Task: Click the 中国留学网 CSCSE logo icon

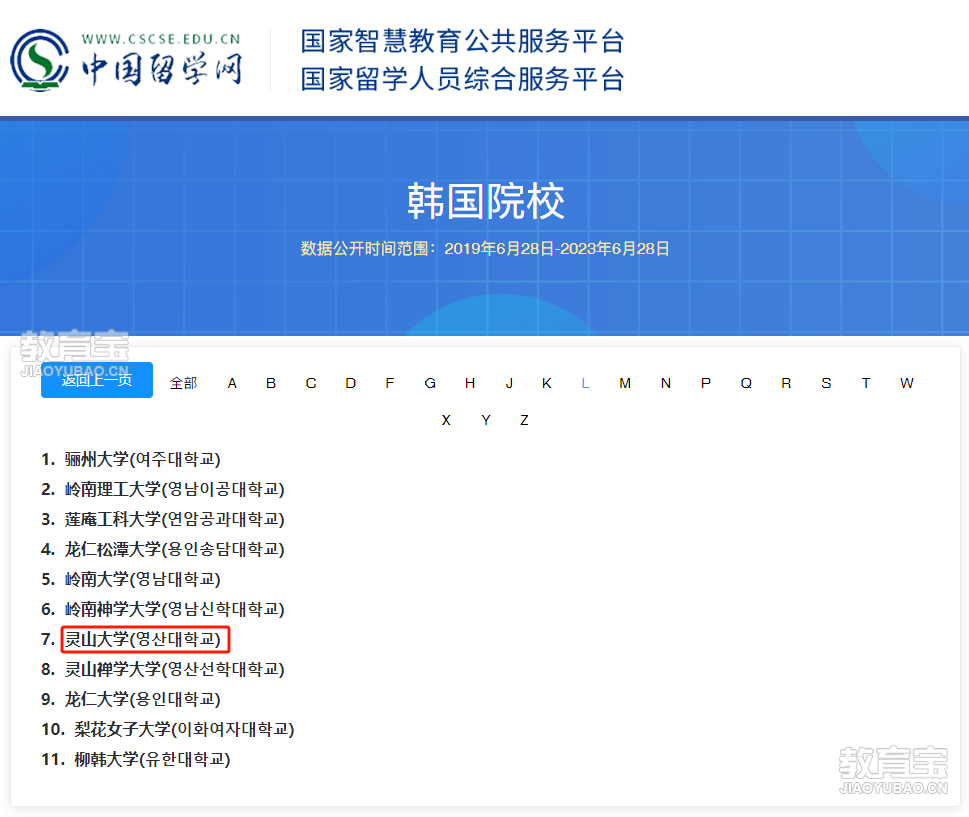Action: point(40,60)
